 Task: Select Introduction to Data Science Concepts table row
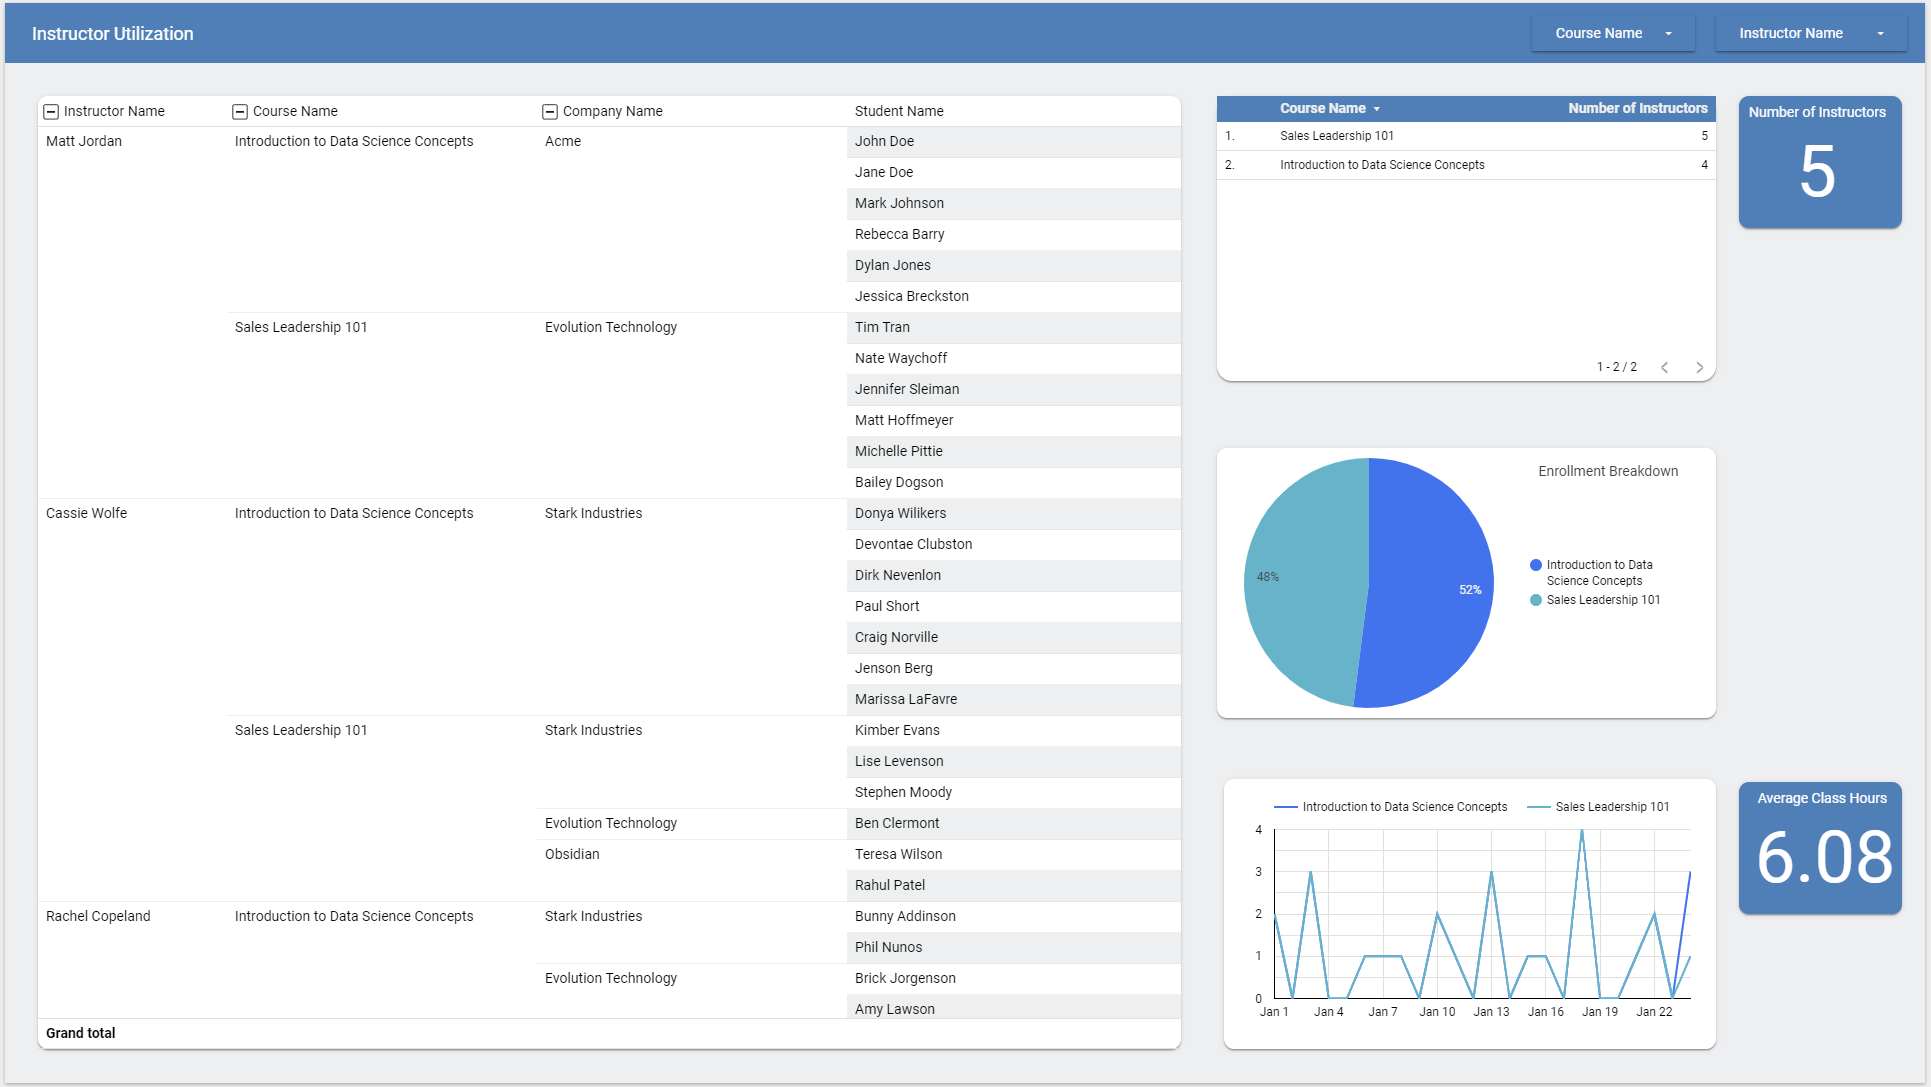(x=1382, y=165)
